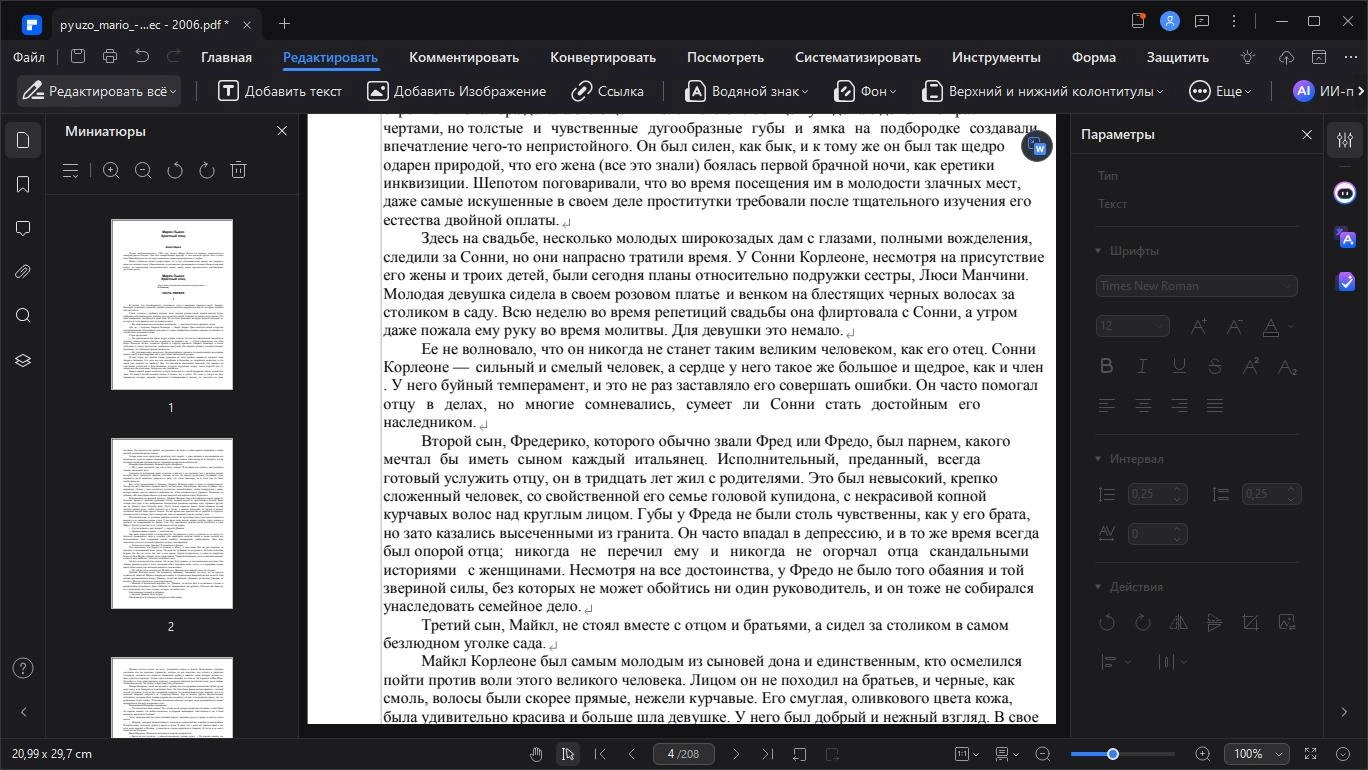Open the Times New Roman font dropdown
1368x770 pixels.
(1197, 286)
